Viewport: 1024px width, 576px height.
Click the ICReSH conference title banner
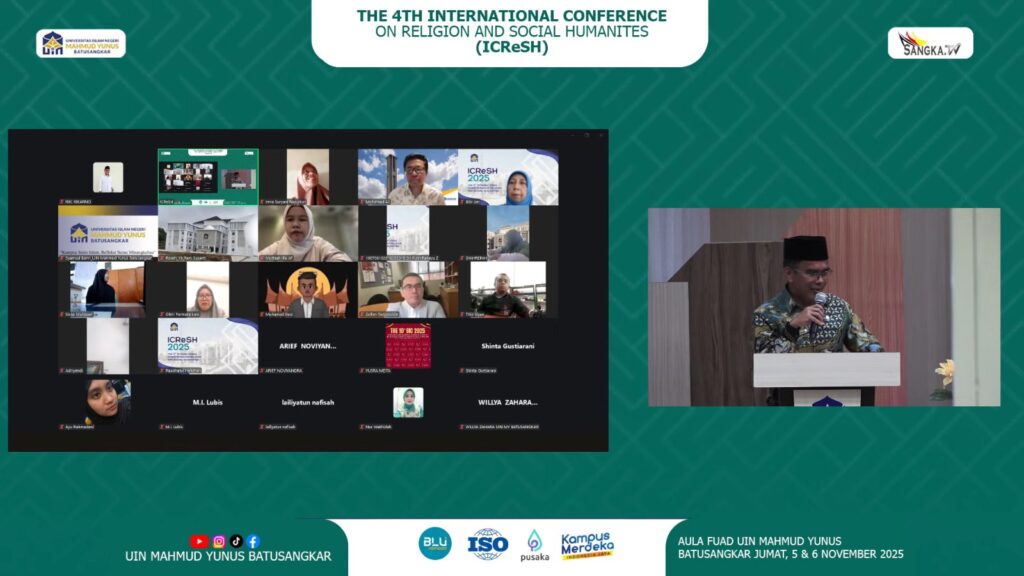pyautogui.click(x=511, y=31)
